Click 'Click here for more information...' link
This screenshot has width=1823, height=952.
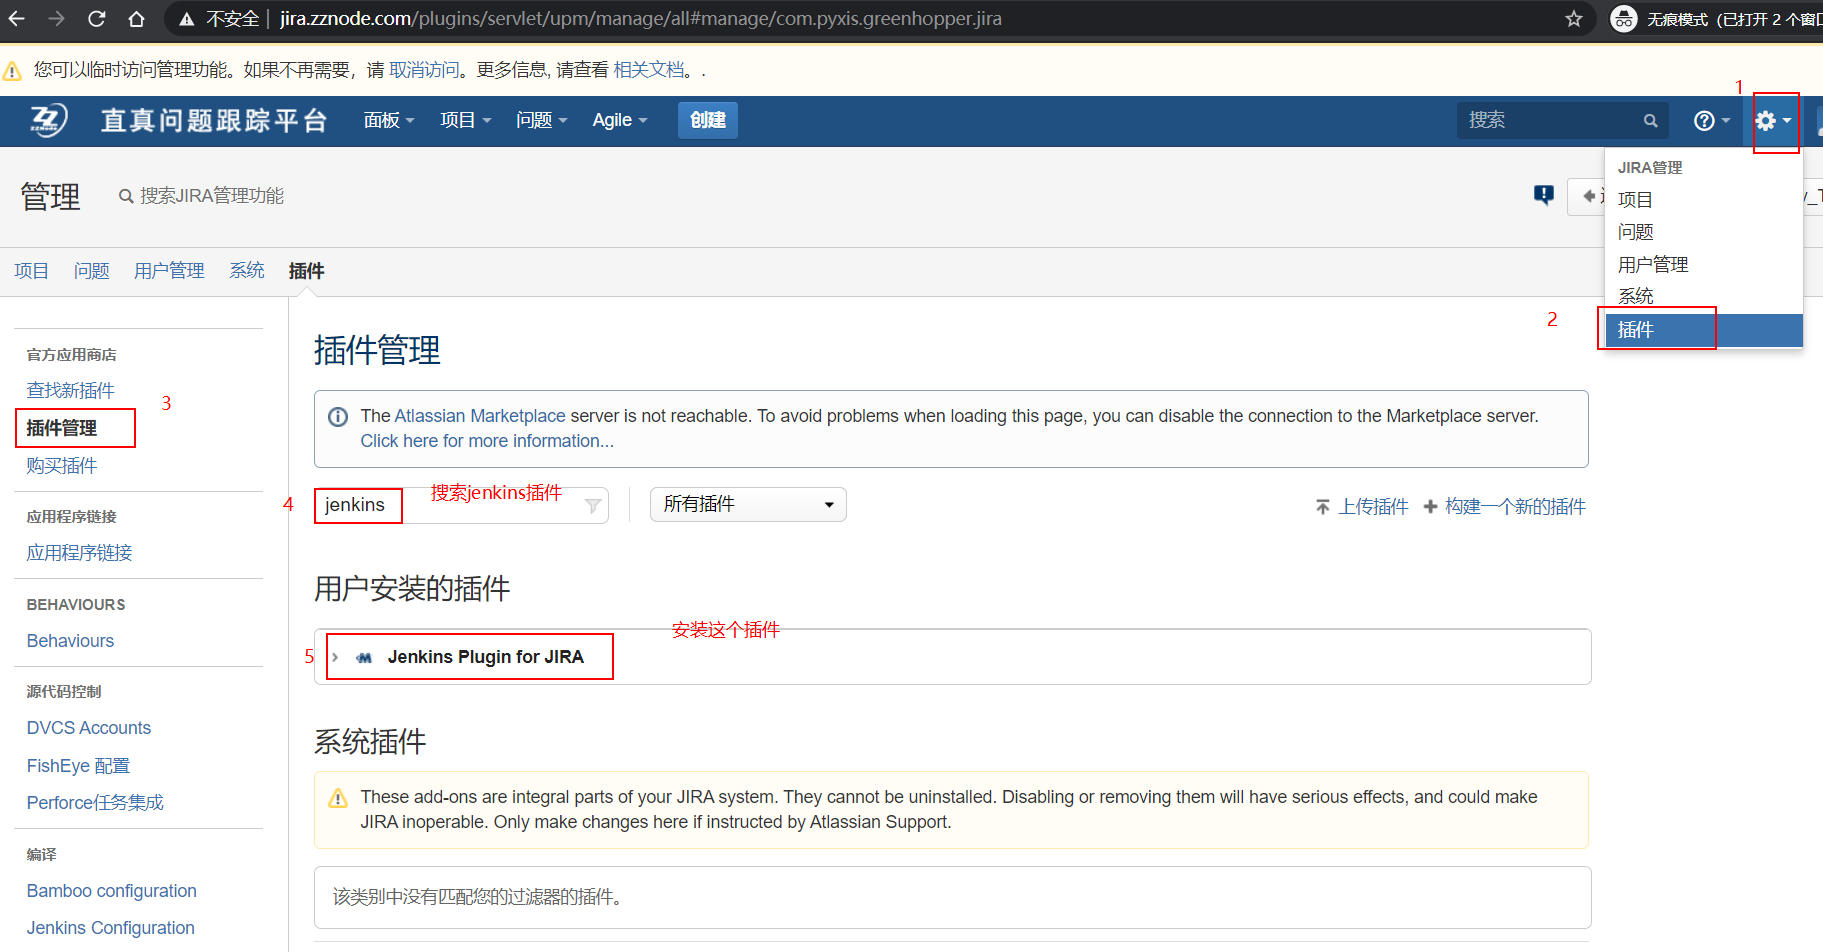click(487, 441)
